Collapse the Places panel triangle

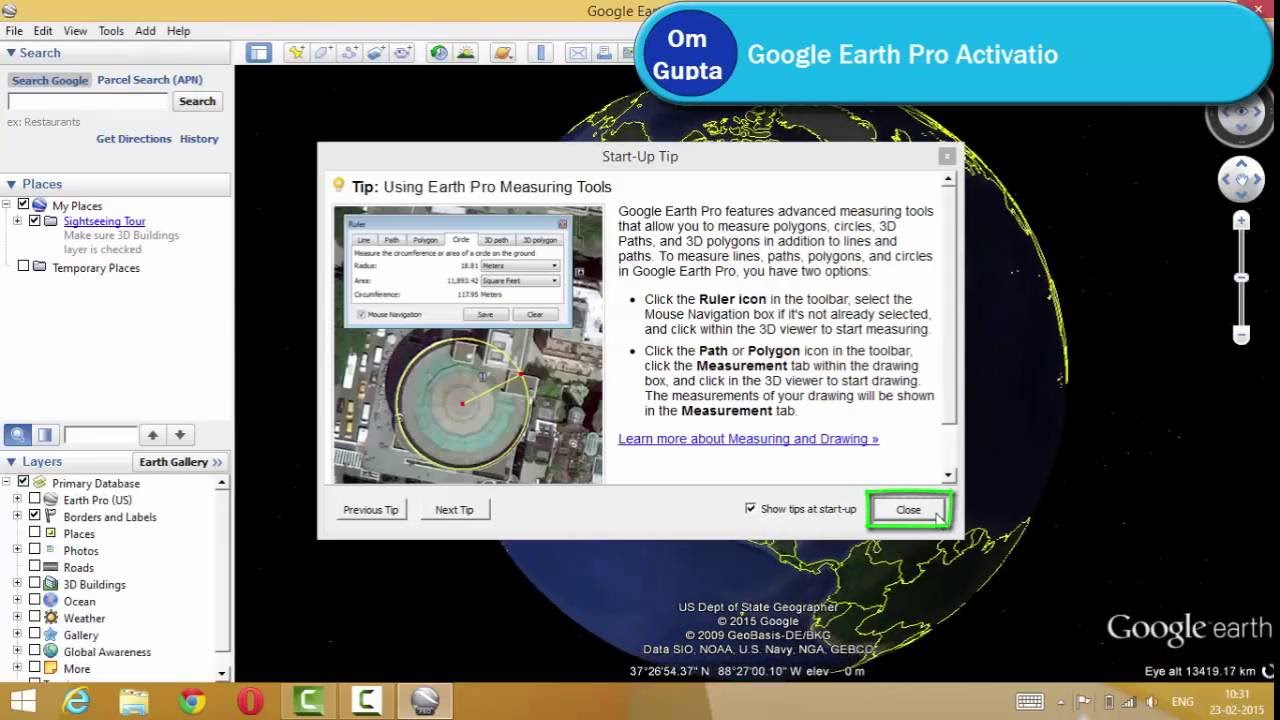(x=11, y=184)
